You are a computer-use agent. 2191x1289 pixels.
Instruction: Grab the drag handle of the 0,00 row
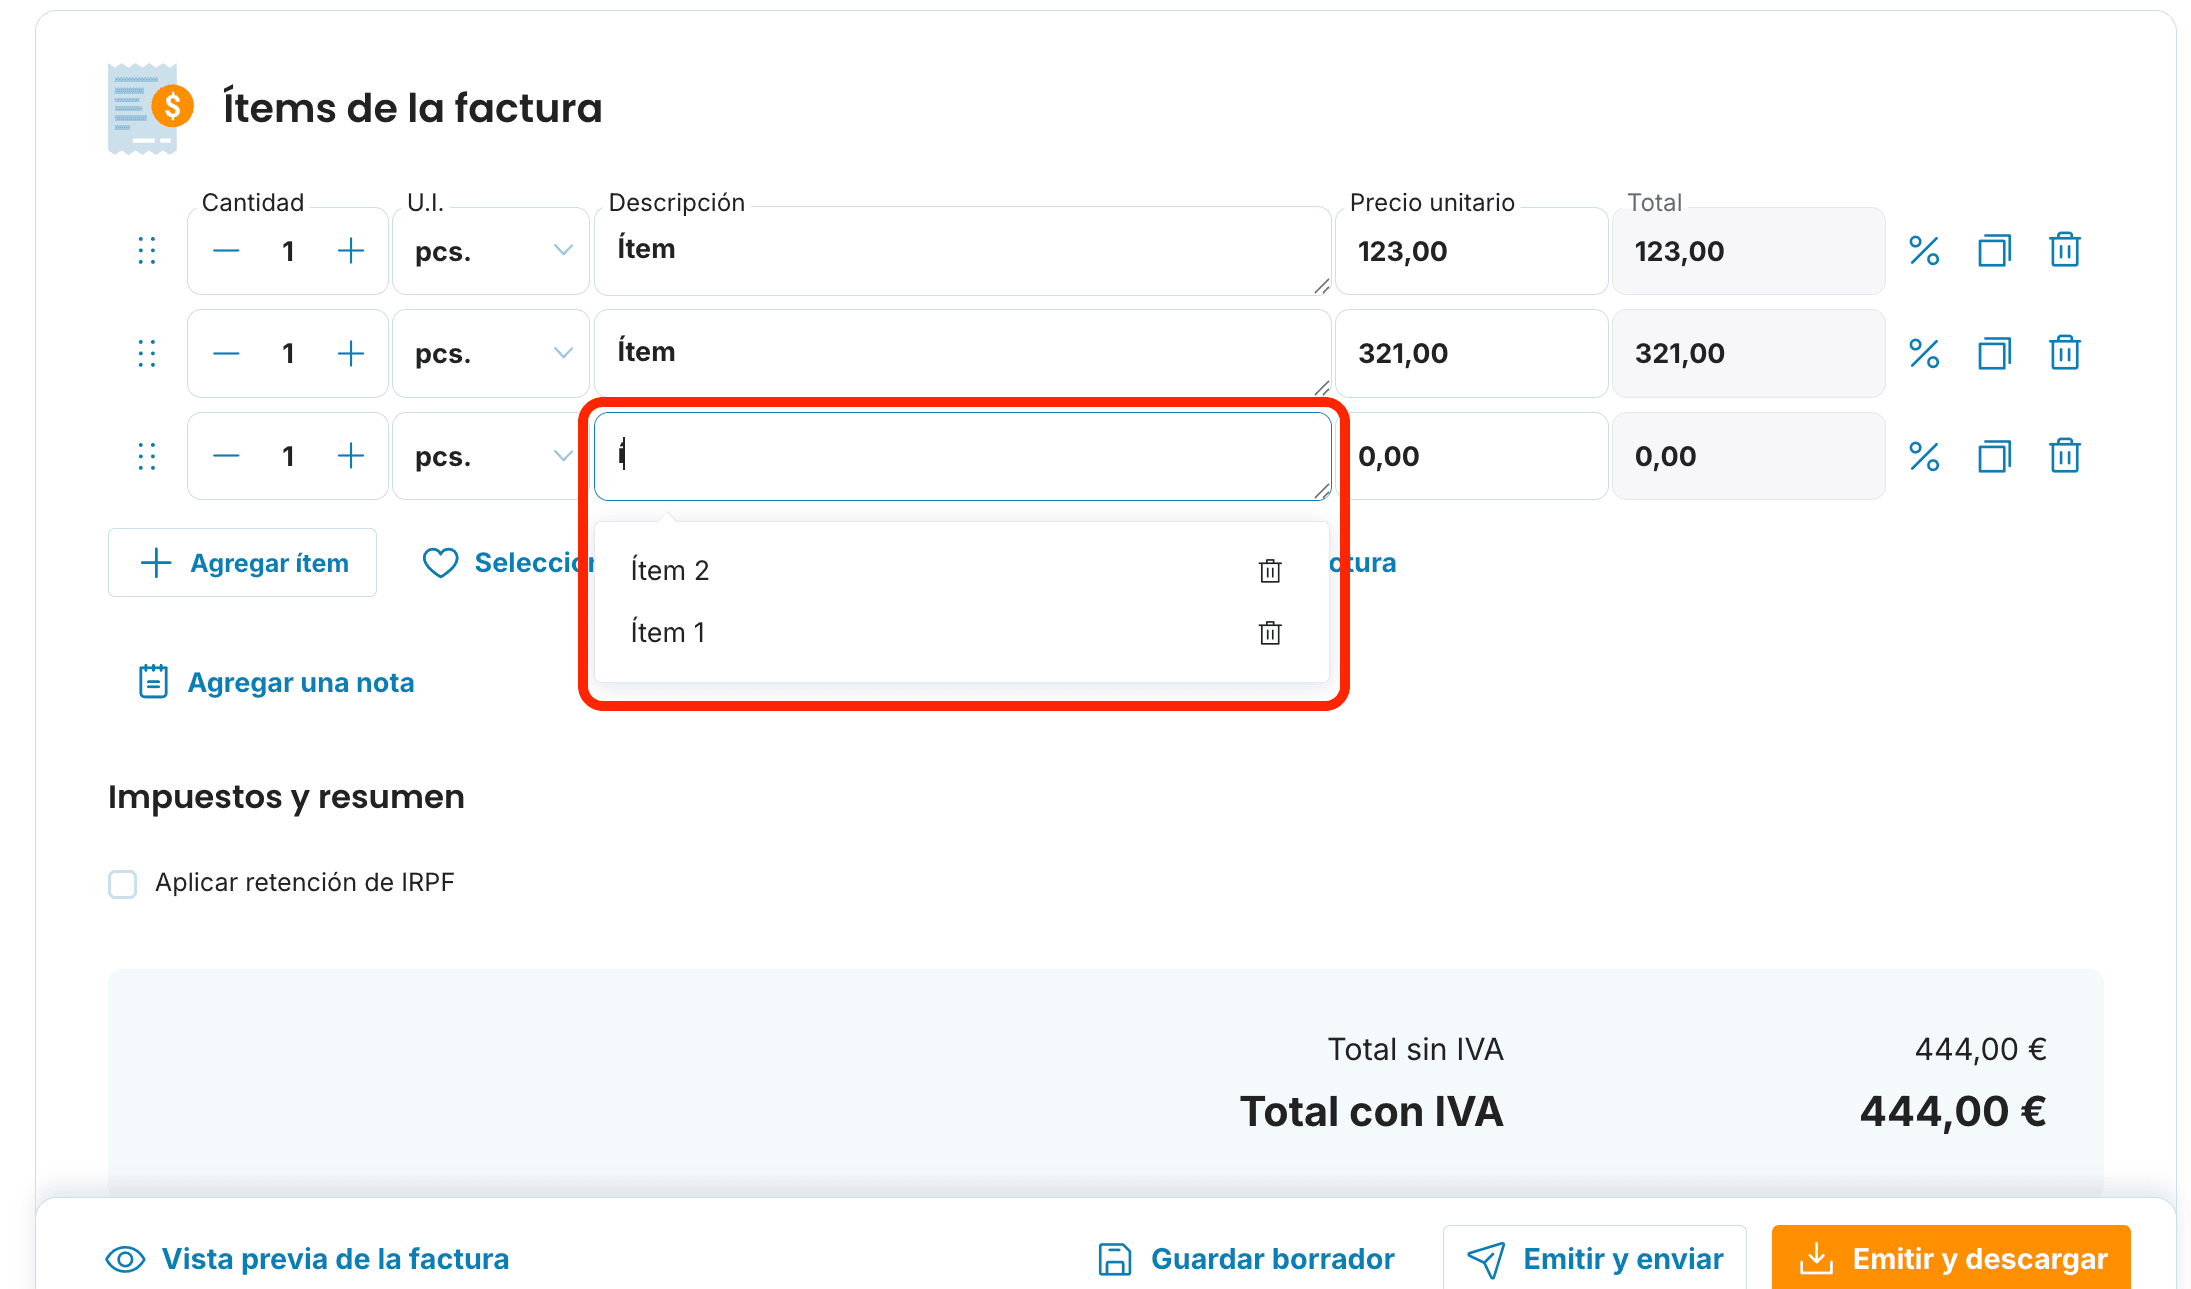click(147, 456)
